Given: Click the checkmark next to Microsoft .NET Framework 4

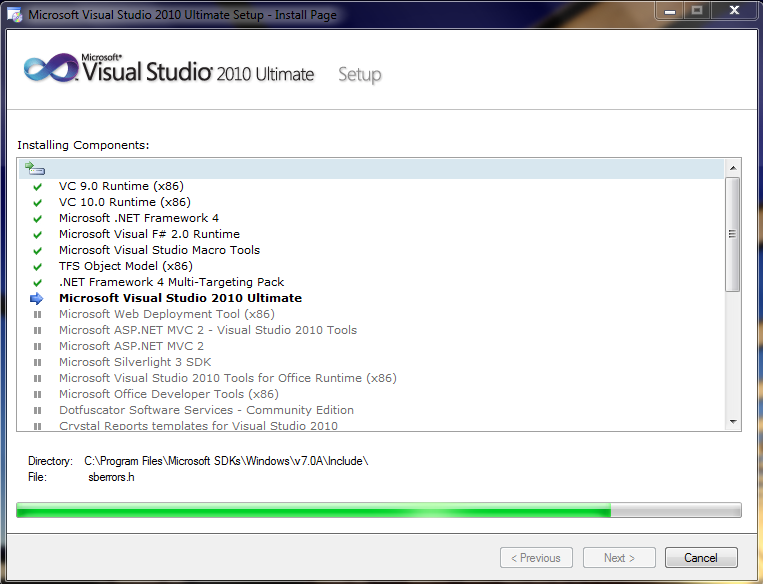Looking at the screenshot, I should 37,219.
